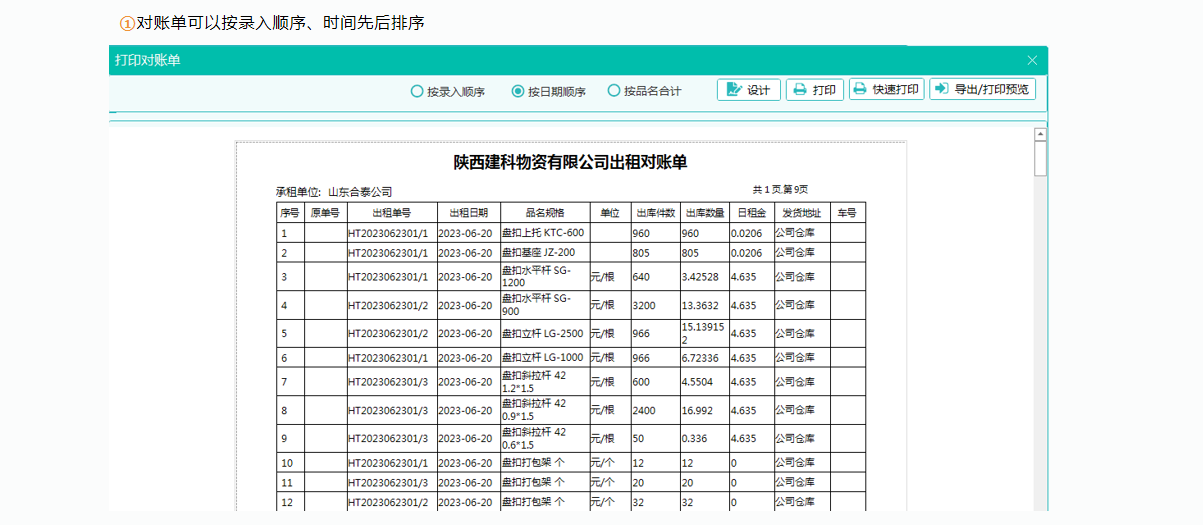Select the 按录入顺序 radio option
The image size is (1203, 525).
click(x=447, y=91)
